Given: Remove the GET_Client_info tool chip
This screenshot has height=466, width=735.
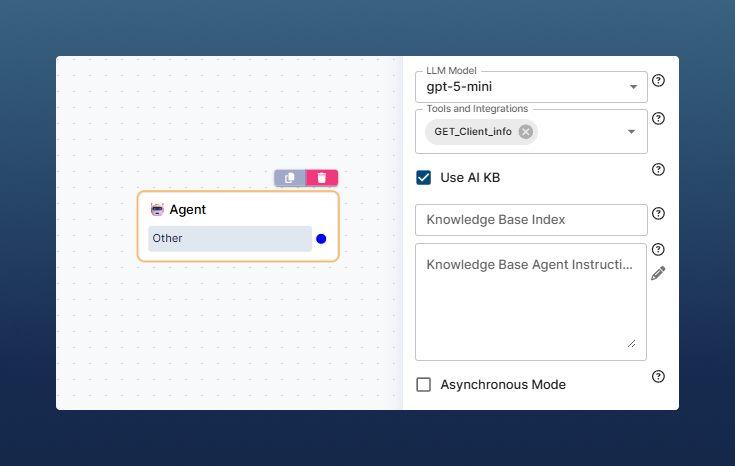Looking at the screenshot, I should click(526, 132).
